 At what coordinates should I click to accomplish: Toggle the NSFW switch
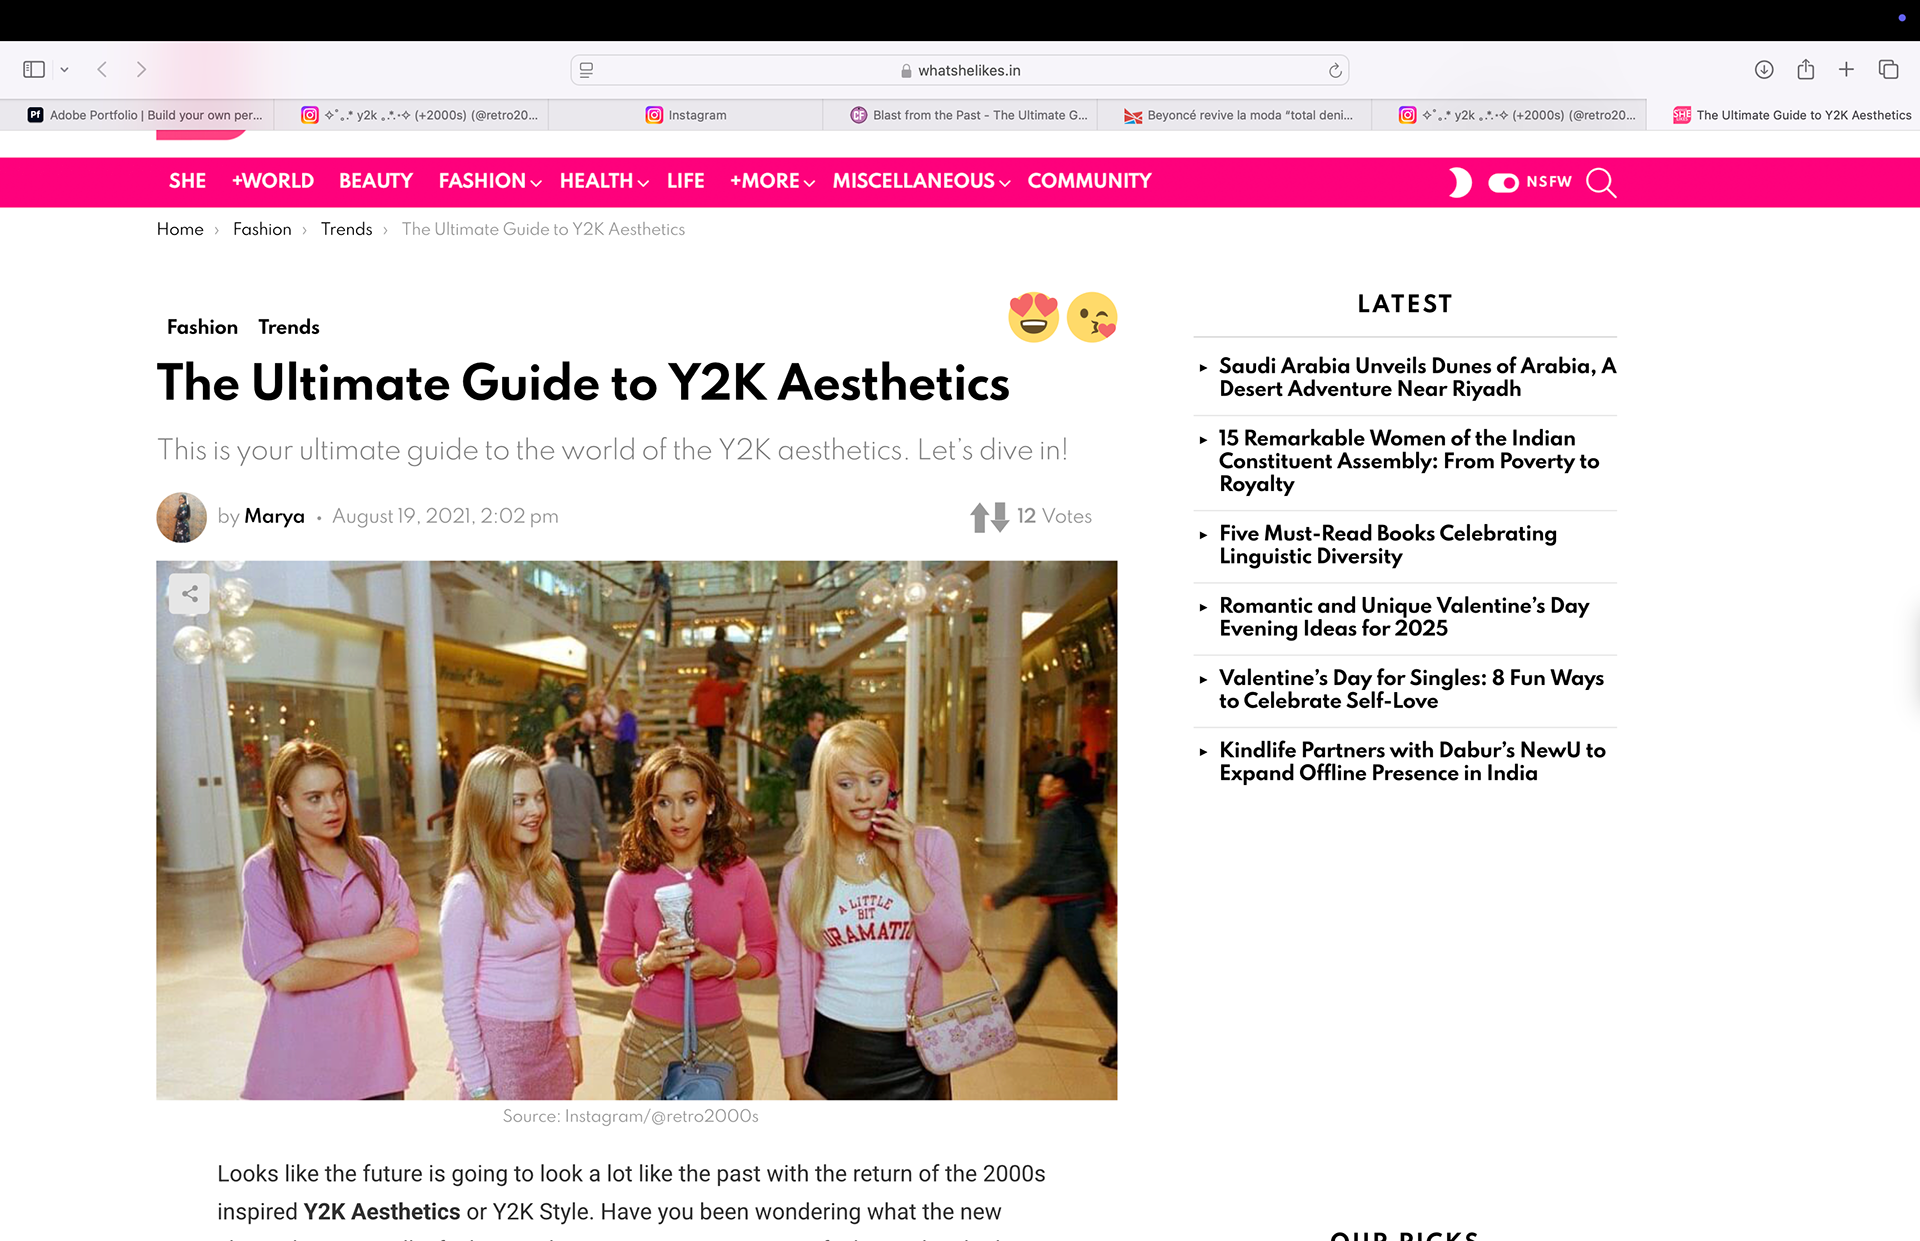coord(1503,182)
